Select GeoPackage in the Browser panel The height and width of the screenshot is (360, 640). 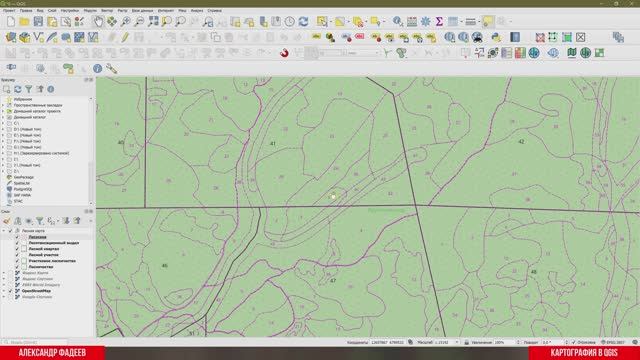24,177
